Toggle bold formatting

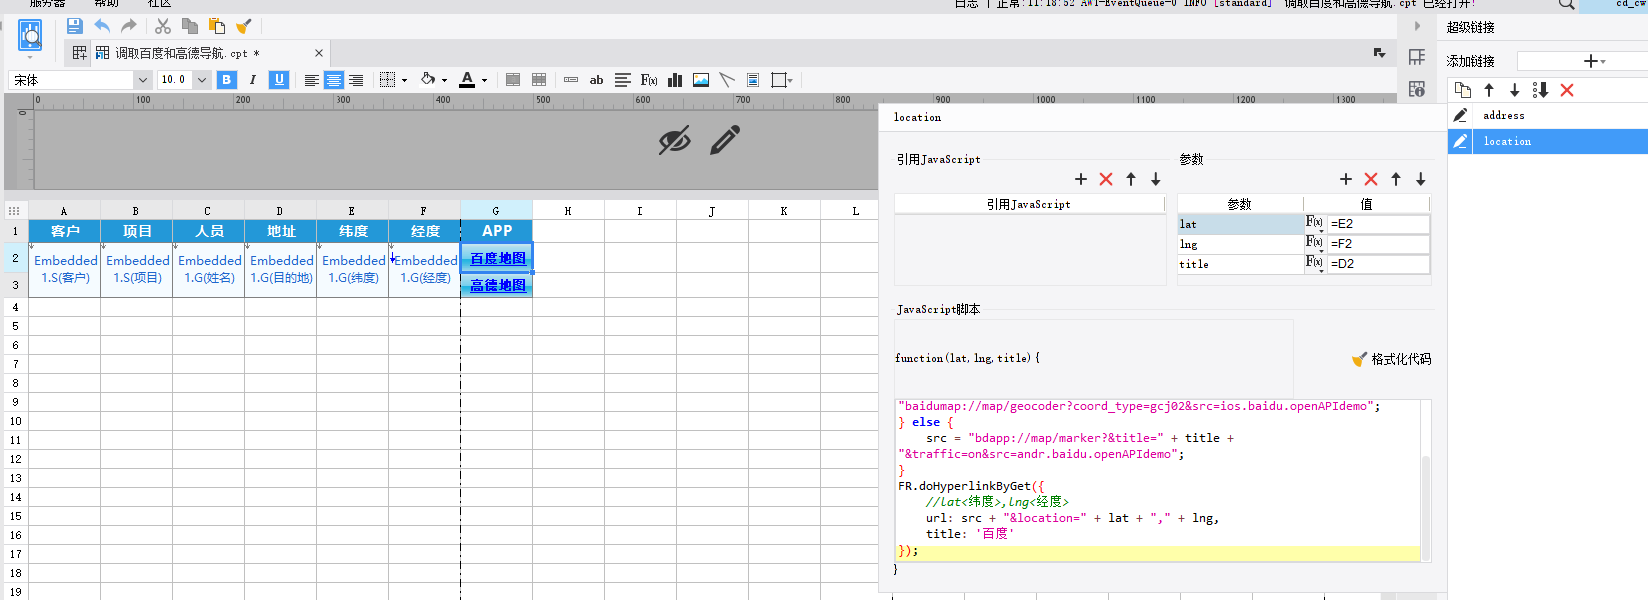coord(227,80)
